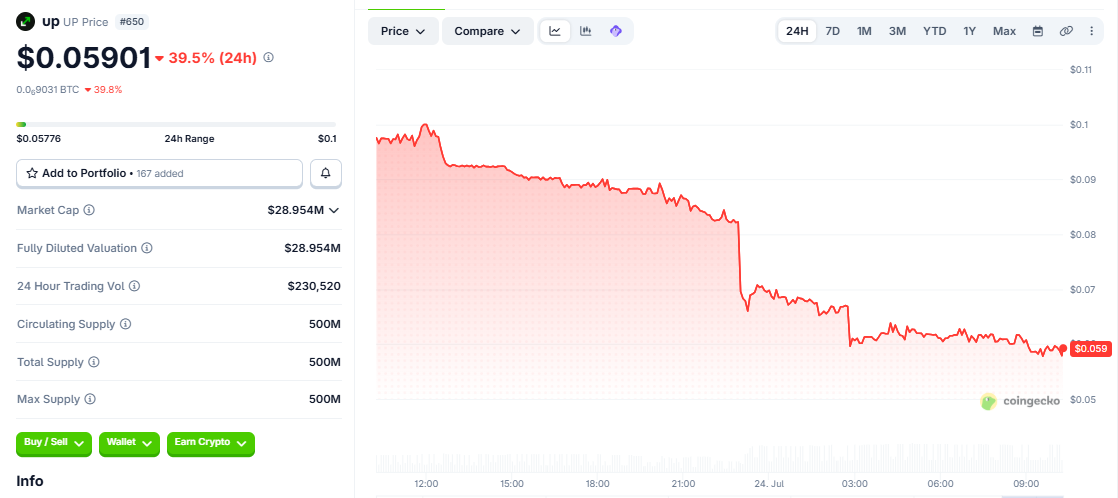Open the three-dot chart options menu
This screenshot has width=1118, height=498.
coord(1092,31)
